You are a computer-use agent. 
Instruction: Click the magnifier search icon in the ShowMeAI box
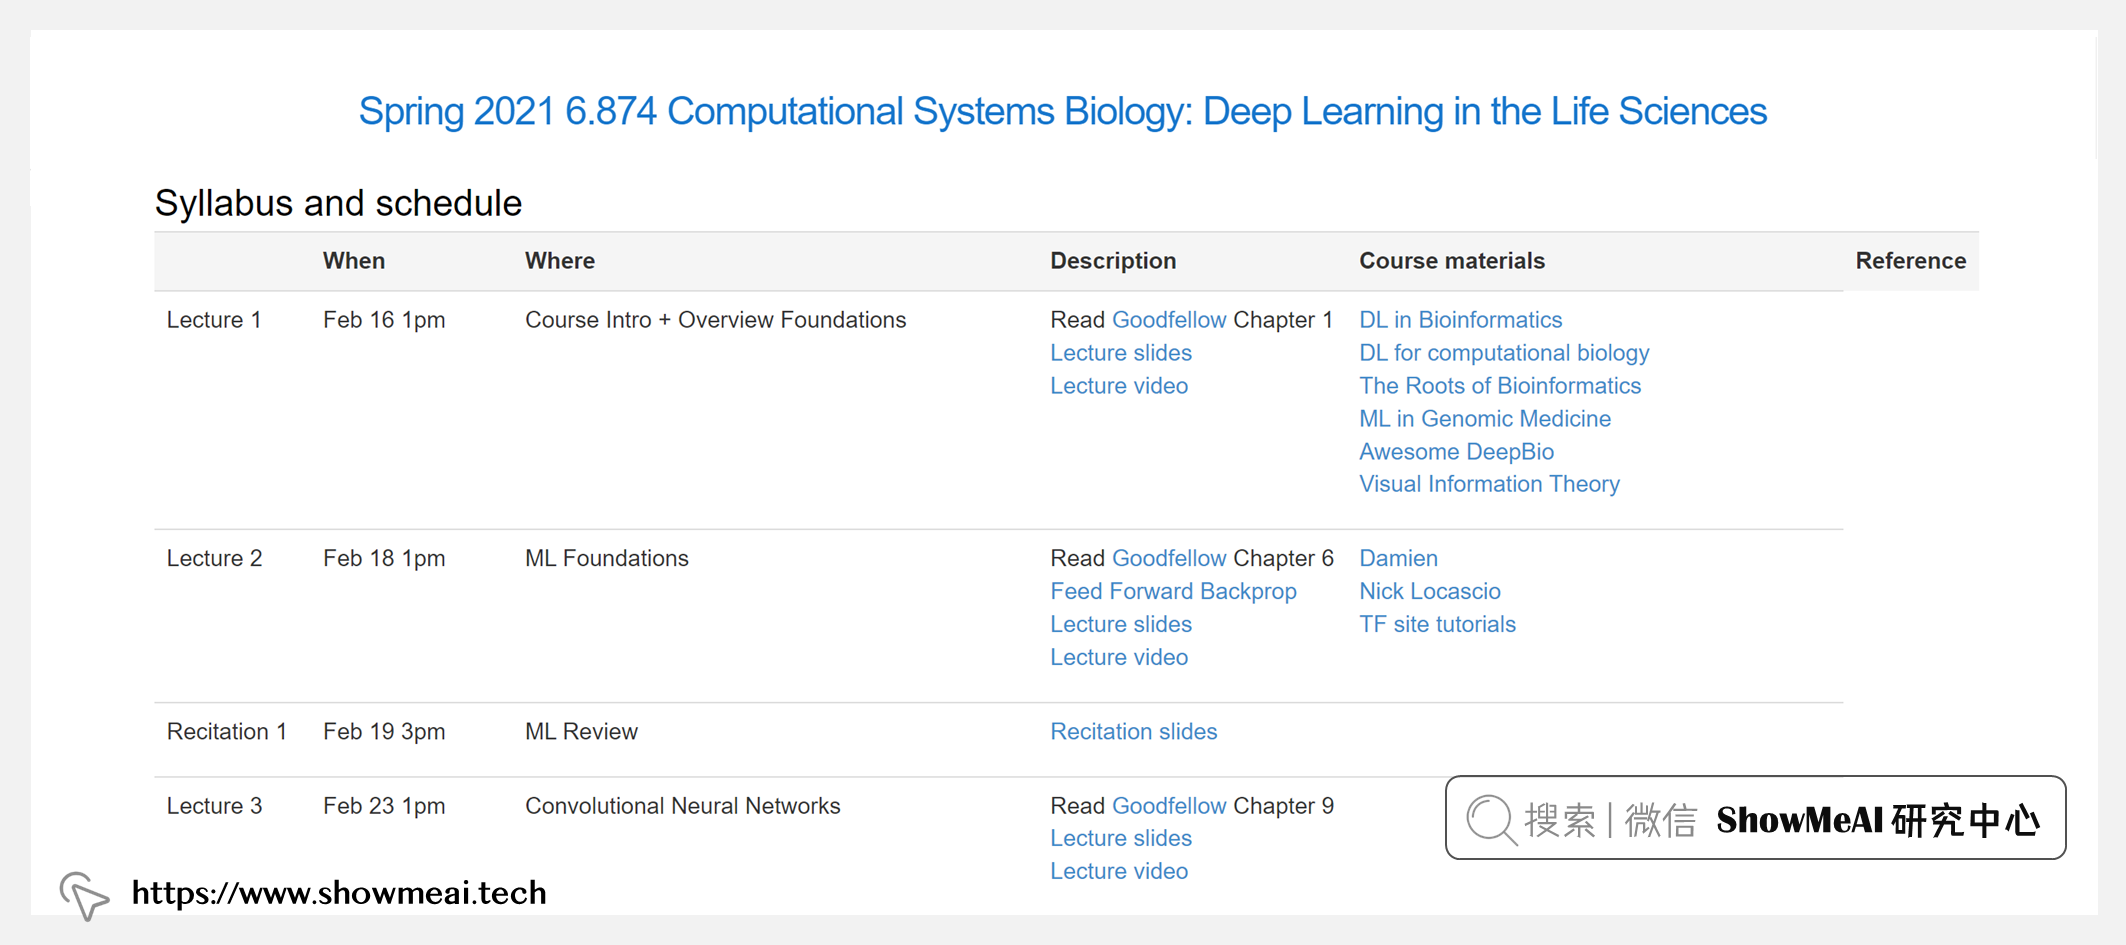coord(1491,820)
